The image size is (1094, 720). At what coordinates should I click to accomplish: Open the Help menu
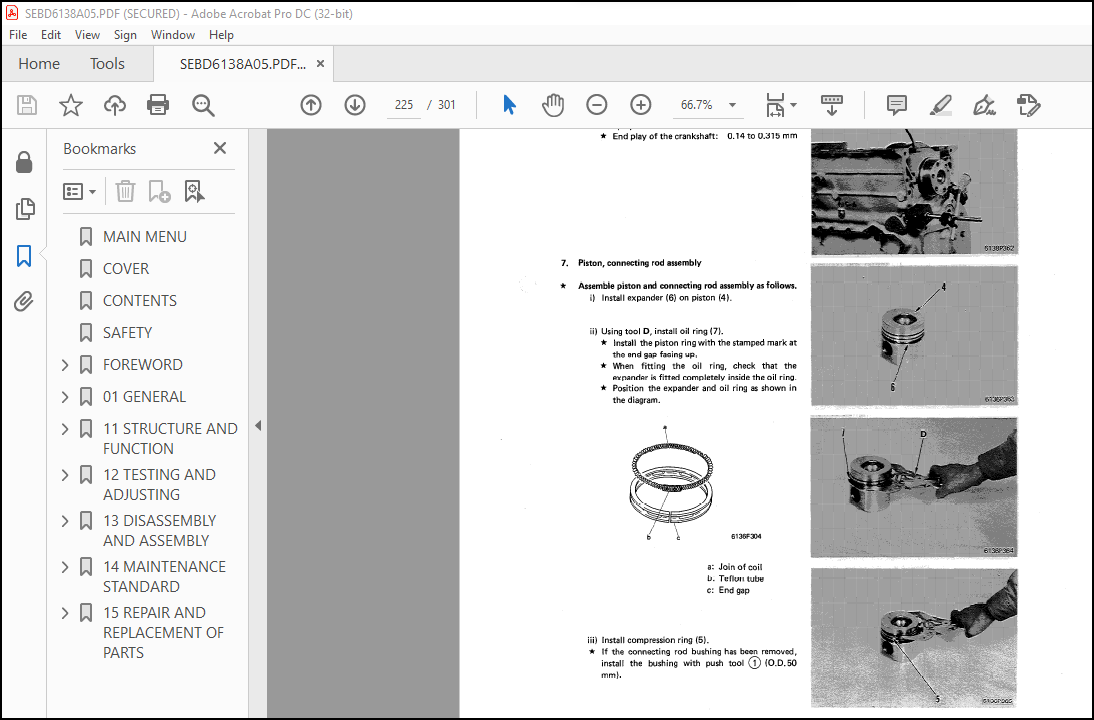tap(221, 35)
